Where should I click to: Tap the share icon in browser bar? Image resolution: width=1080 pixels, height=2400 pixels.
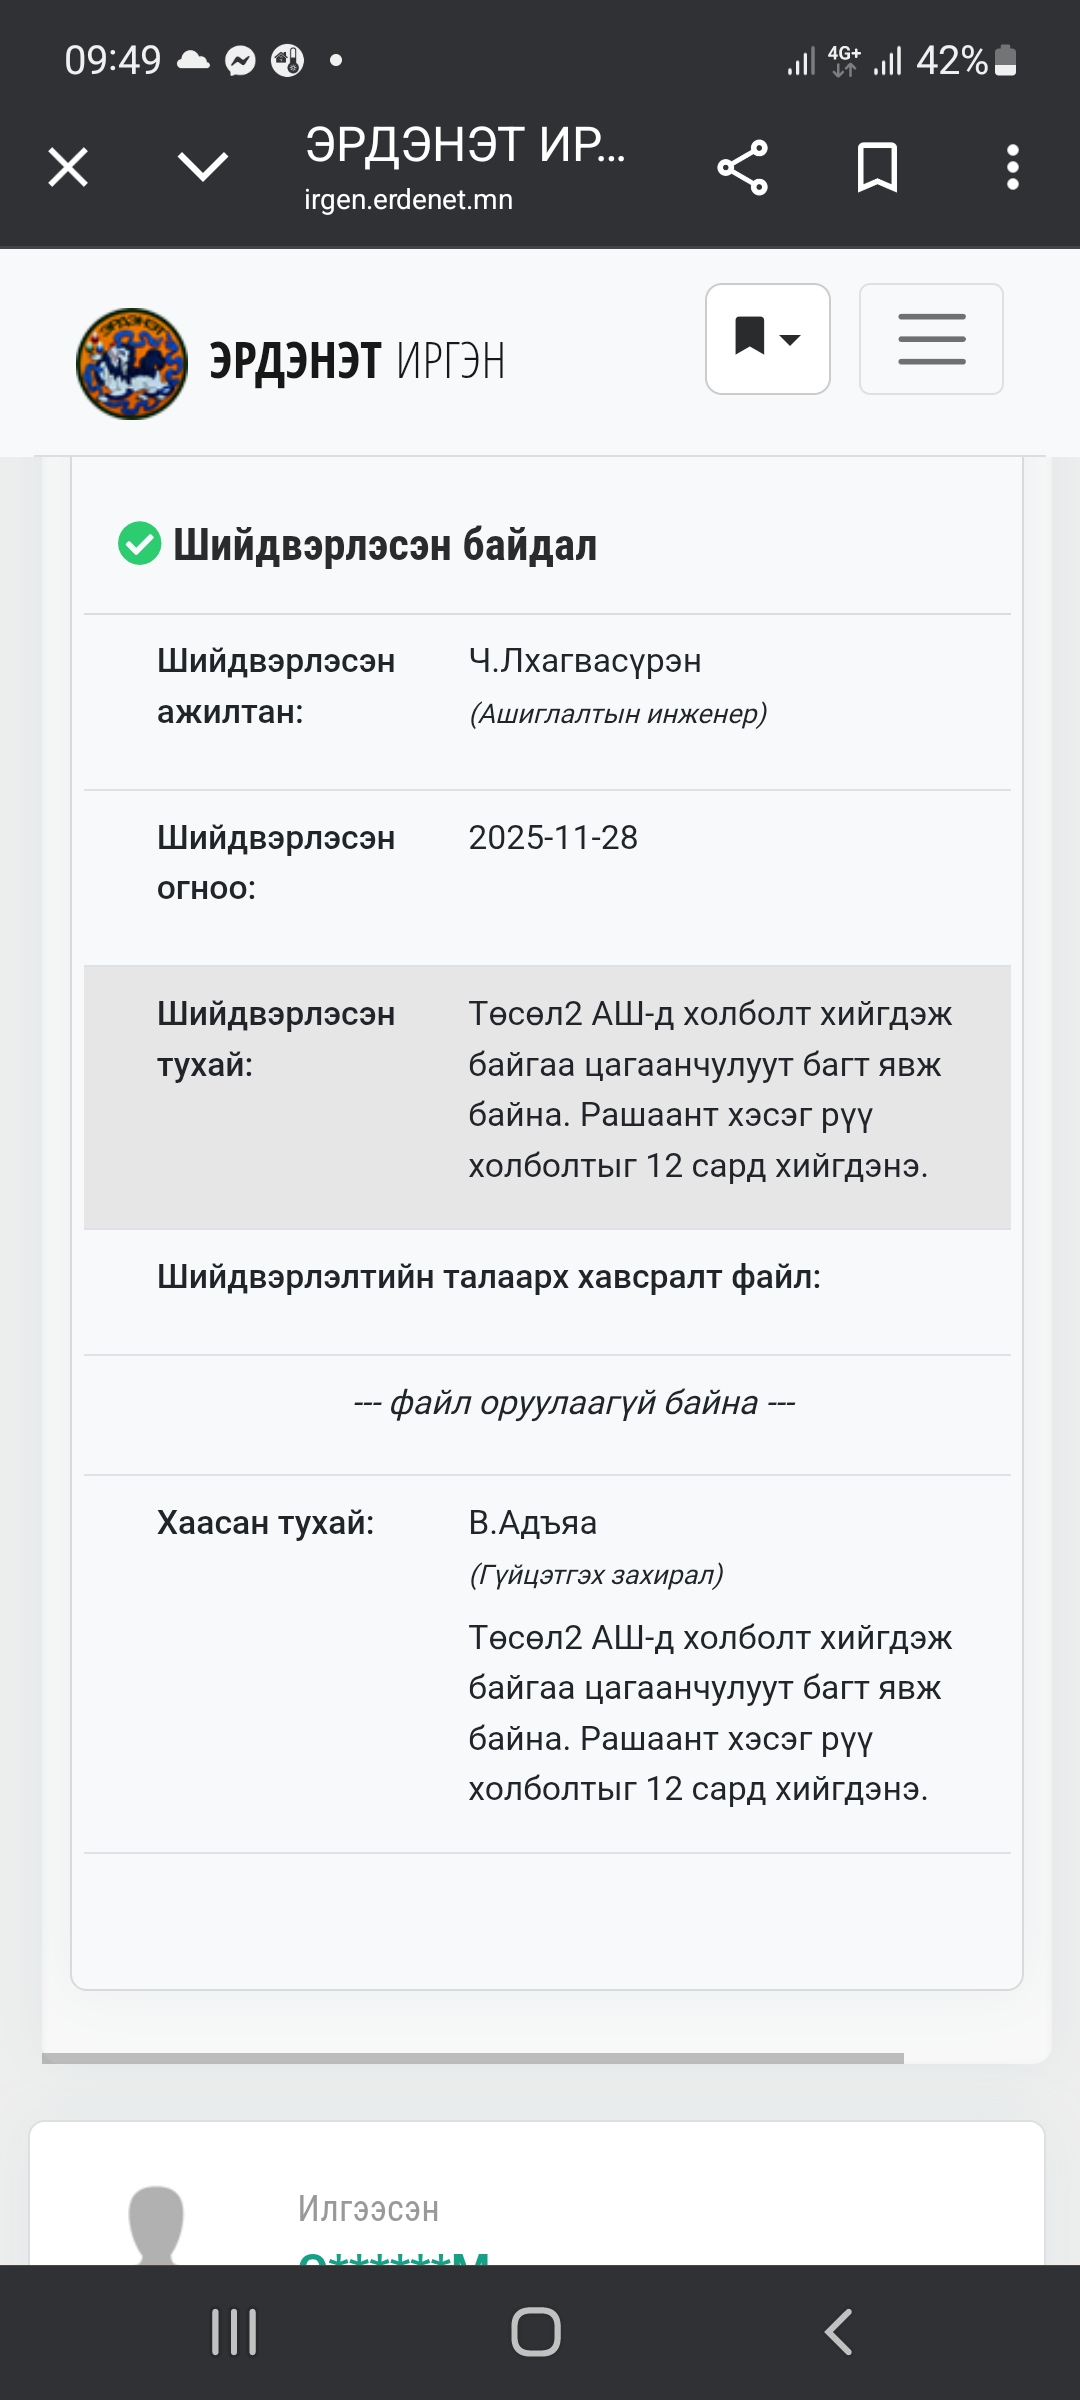742,167
